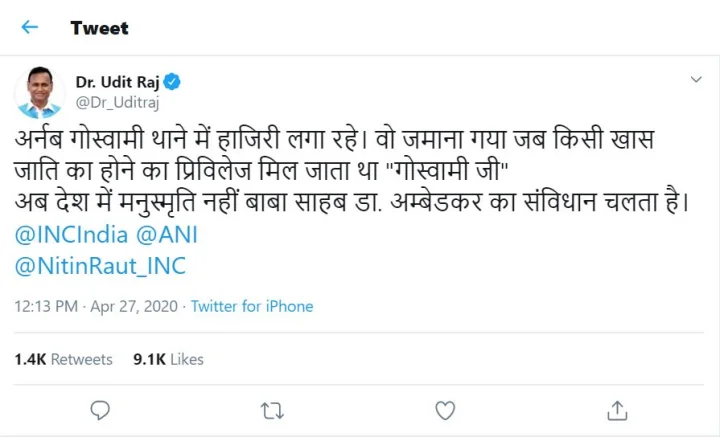Visit the @NitinRaut_INC mention
Viewport: 720px width, 437px height.
click(100, 266)
